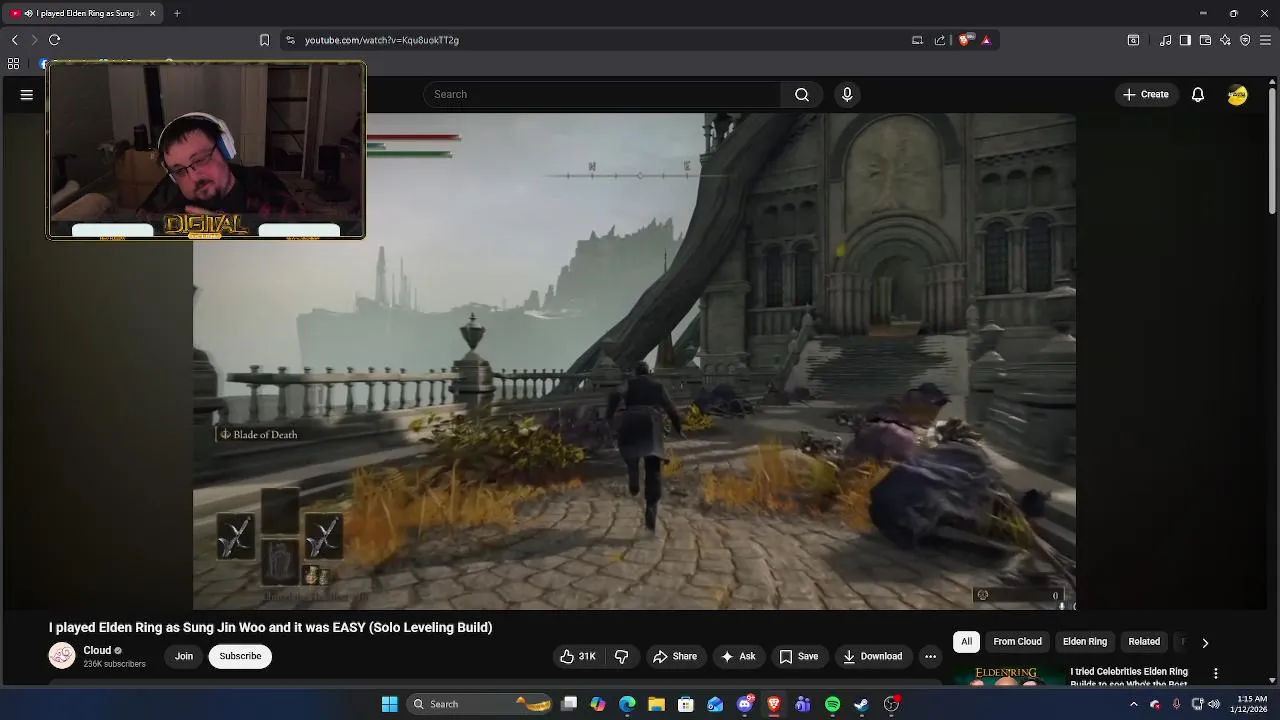This screenshot has height=720, width=1280.
Task: Start voice search with the microphone icon
Action: tap(847, 94)
